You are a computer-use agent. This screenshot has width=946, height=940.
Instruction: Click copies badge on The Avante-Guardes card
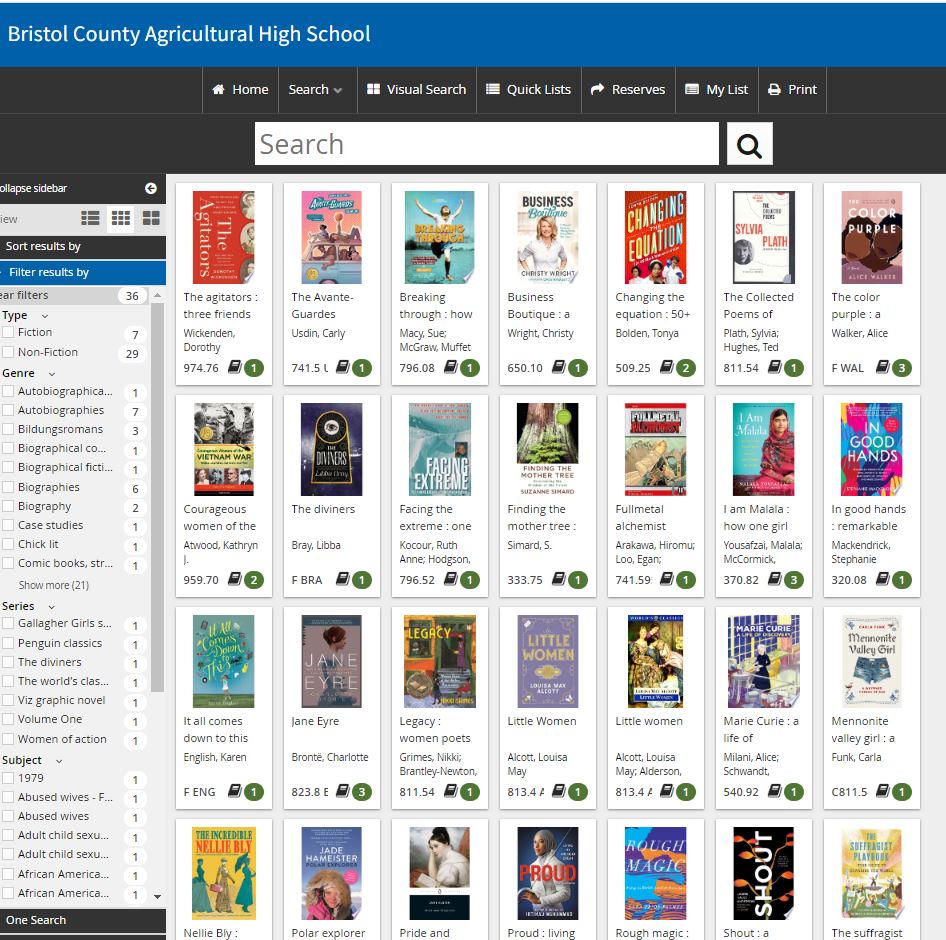(x=361, y=368)
